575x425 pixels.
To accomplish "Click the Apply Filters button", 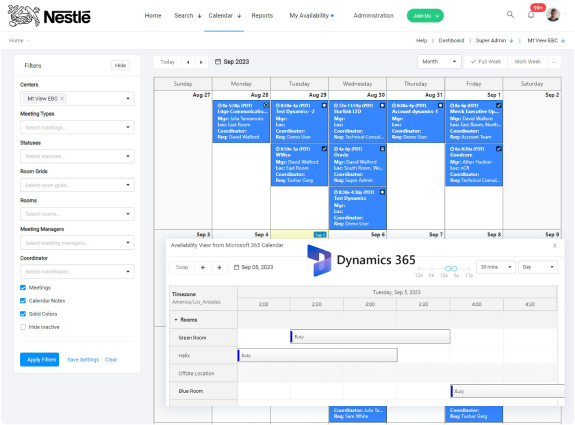I will [40, 360].
